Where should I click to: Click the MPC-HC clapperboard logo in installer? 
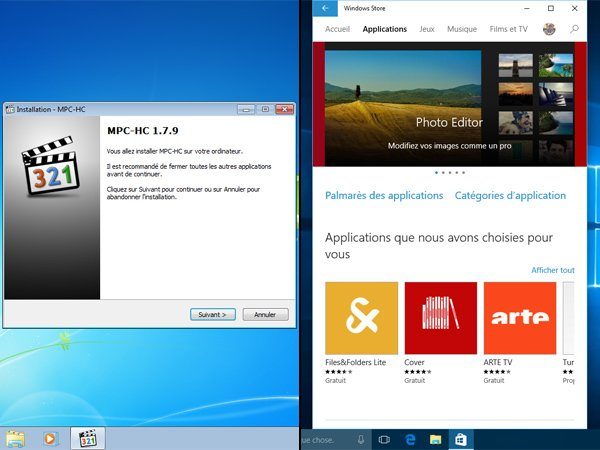pos(51,165)
